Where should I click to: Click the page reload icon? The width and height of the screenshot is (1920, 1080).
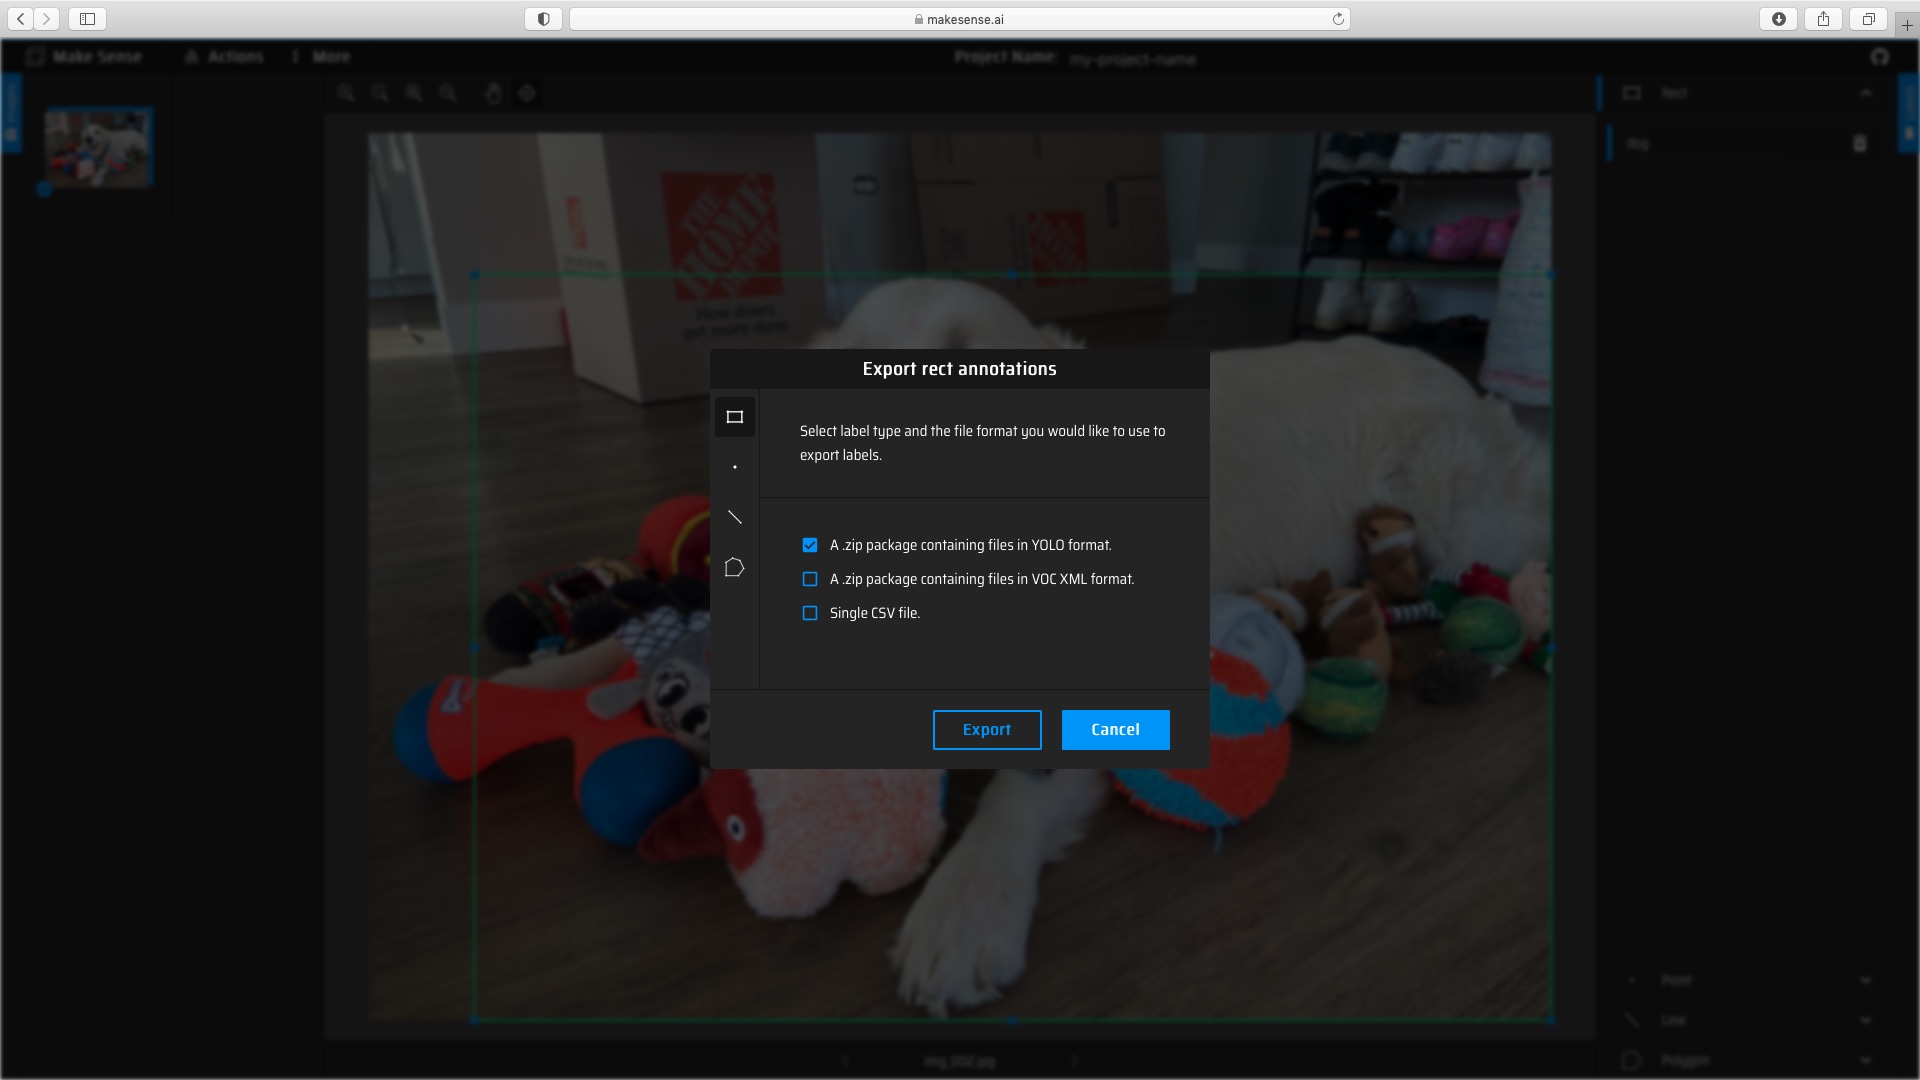point(1337,19)
